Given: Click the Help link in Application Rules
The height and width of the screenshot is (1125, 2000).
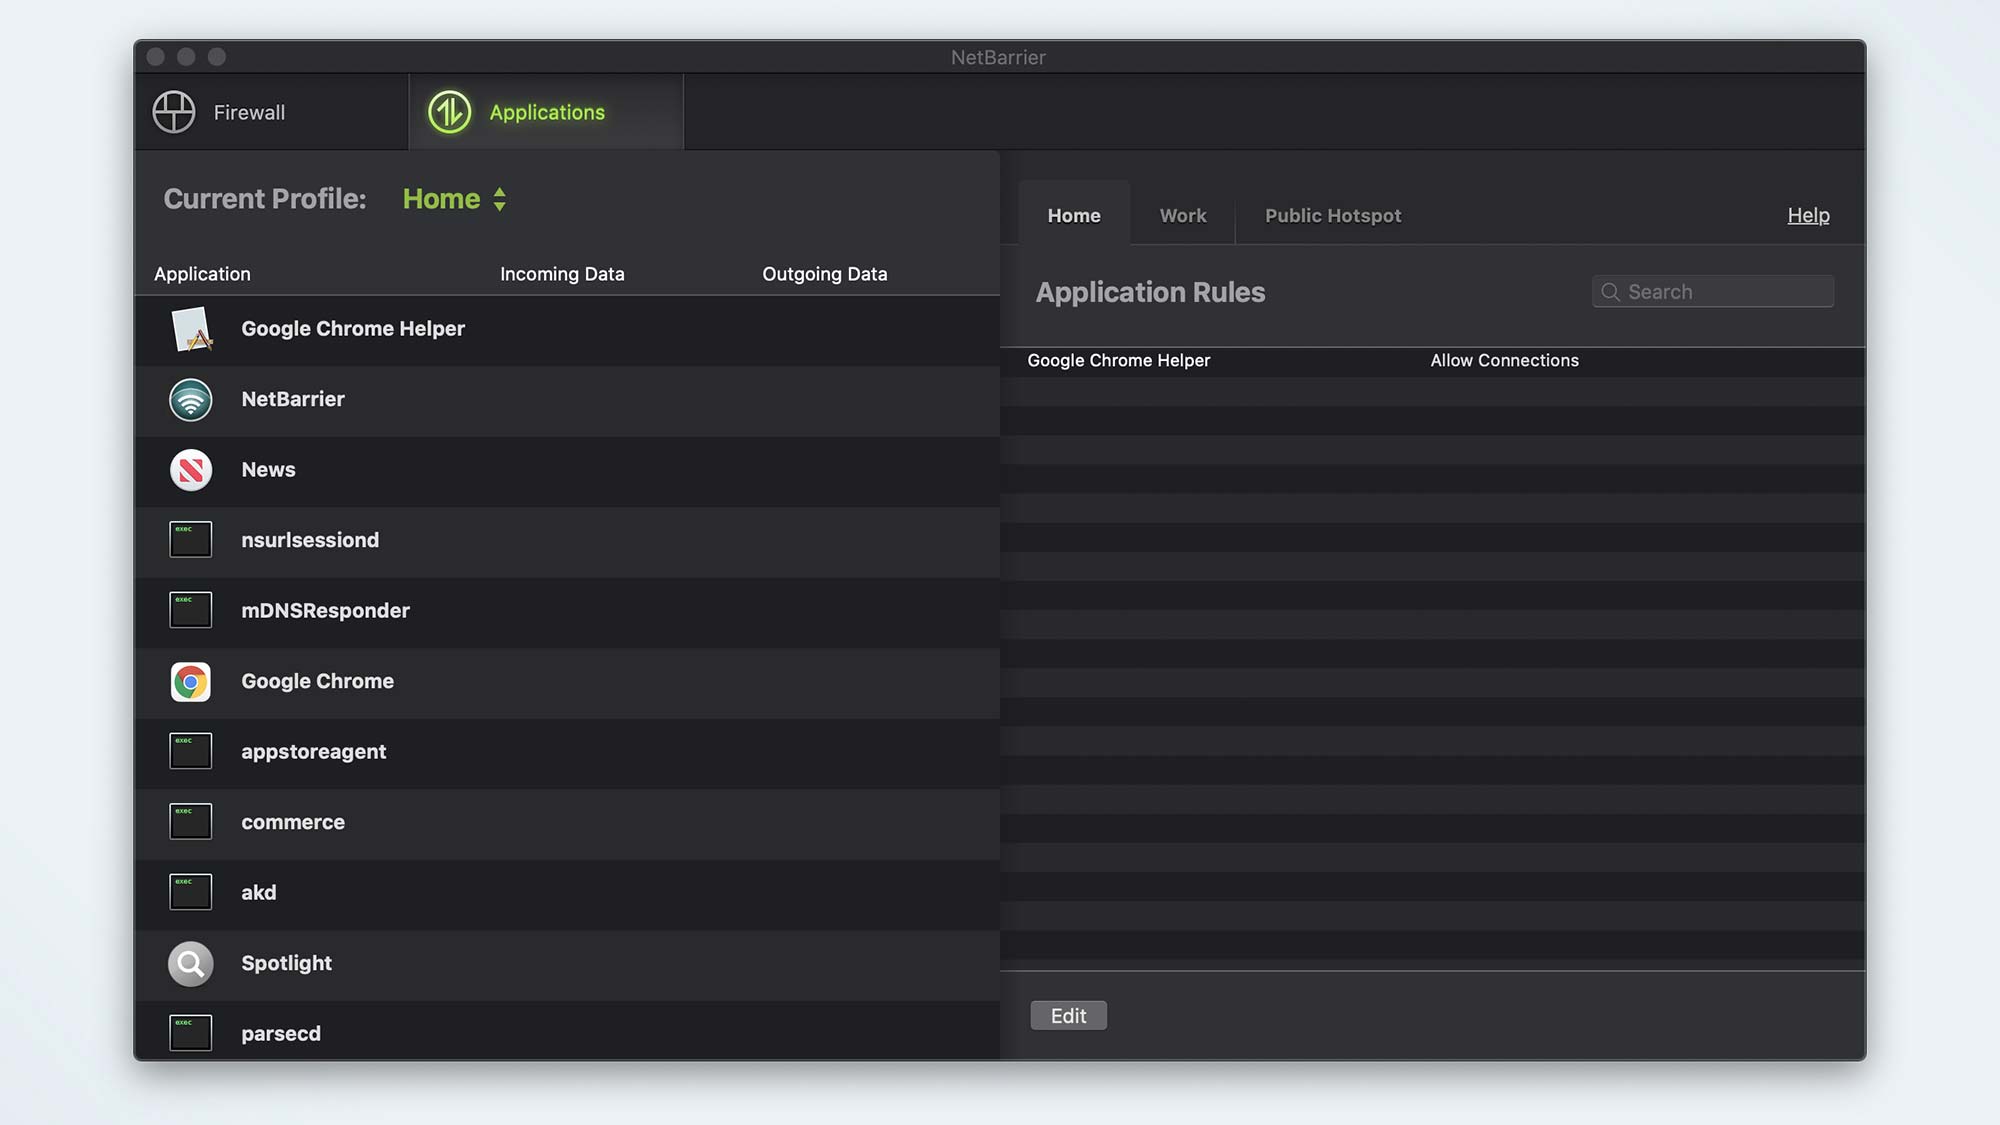Looking at the screenshot, I should (1808, 214).
